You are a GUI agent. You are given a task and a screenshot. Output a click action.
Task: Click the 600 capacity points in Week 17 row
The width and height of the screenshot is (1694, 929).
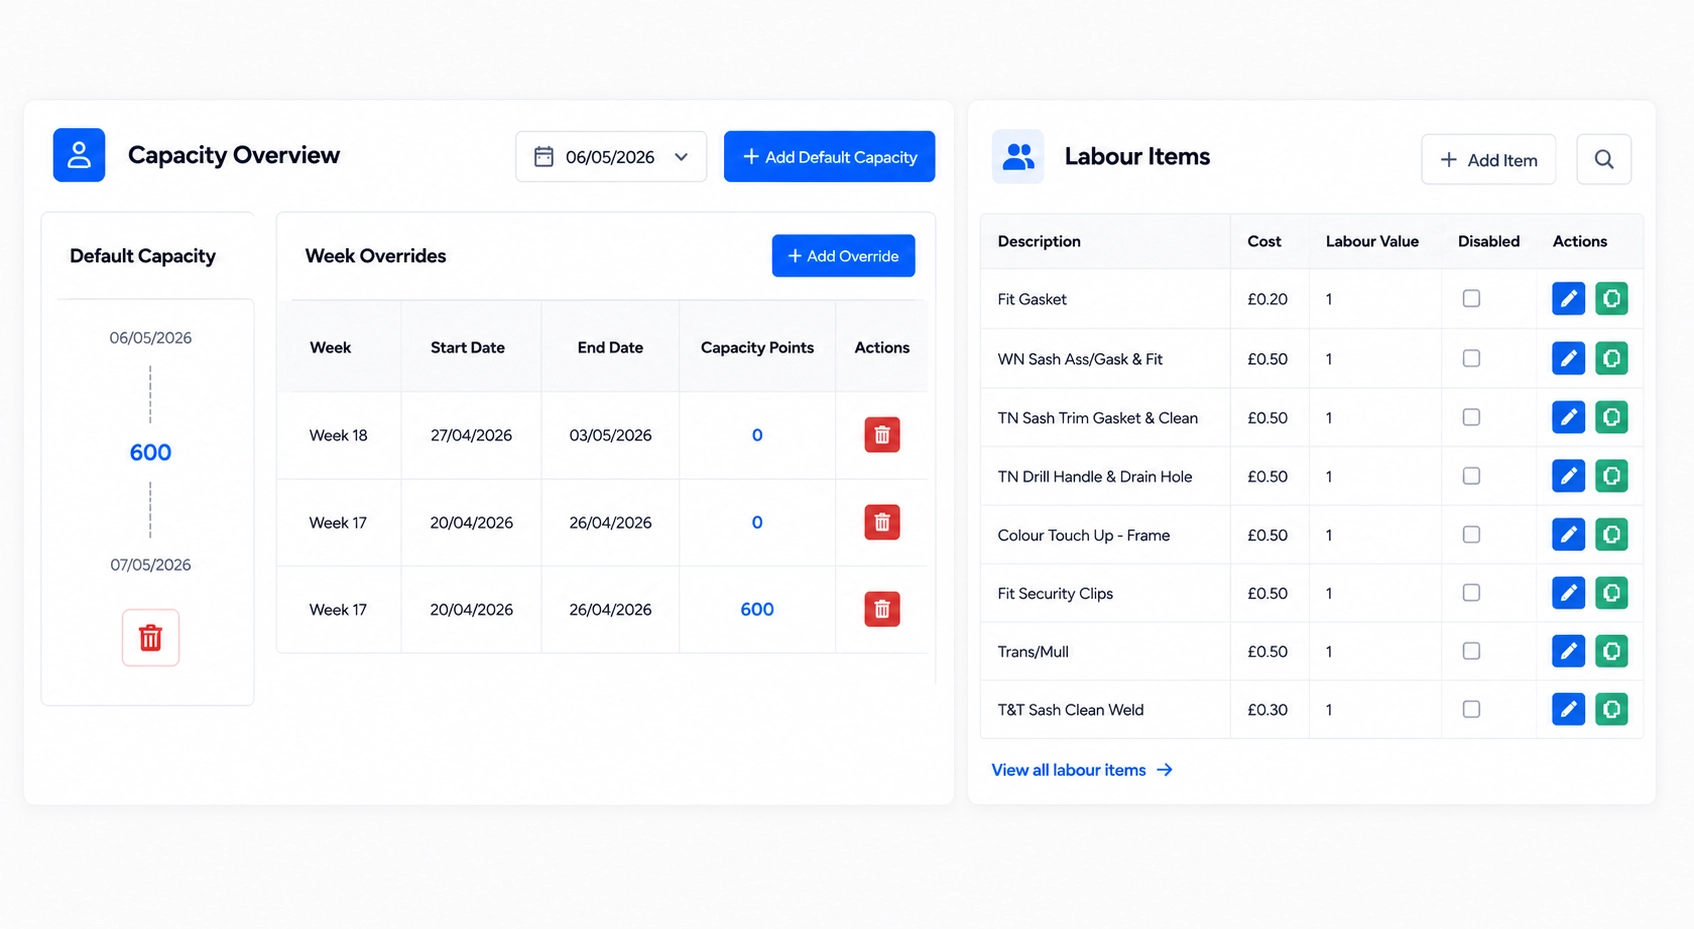[x=757, y=609]
